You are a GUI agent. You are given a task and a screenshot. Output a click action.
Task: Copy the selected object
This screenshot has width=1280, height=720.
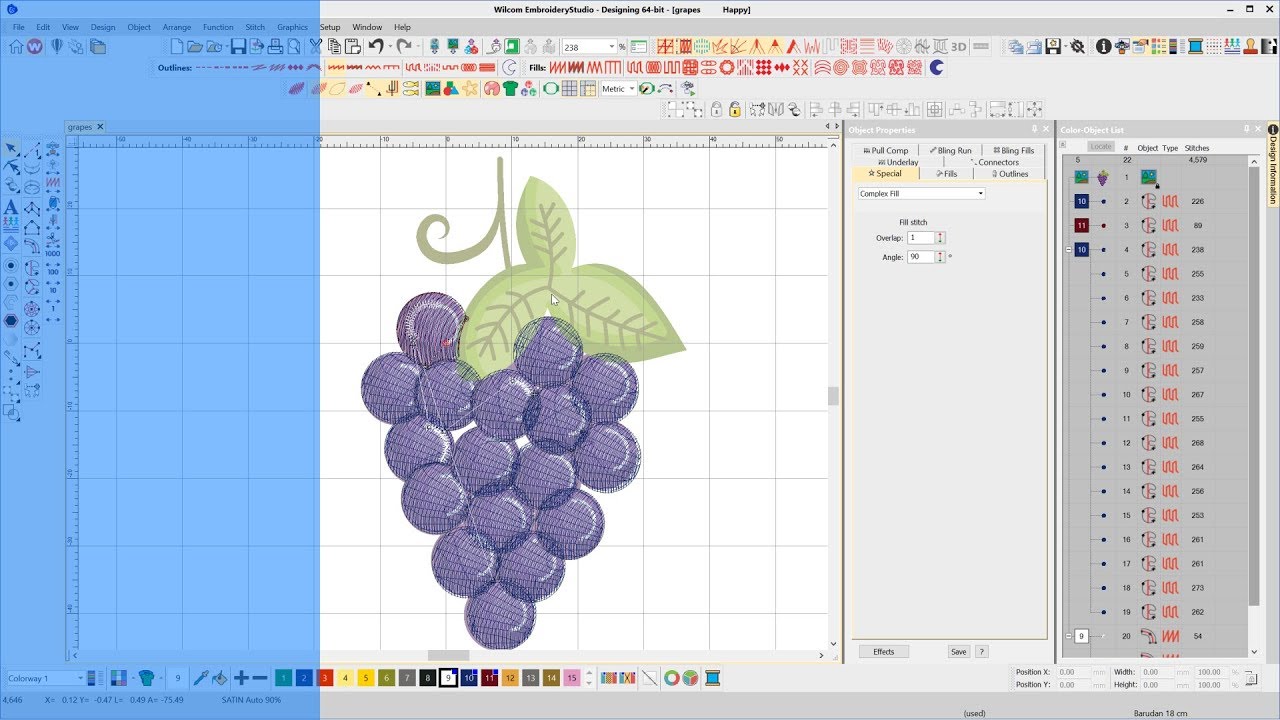335,46
